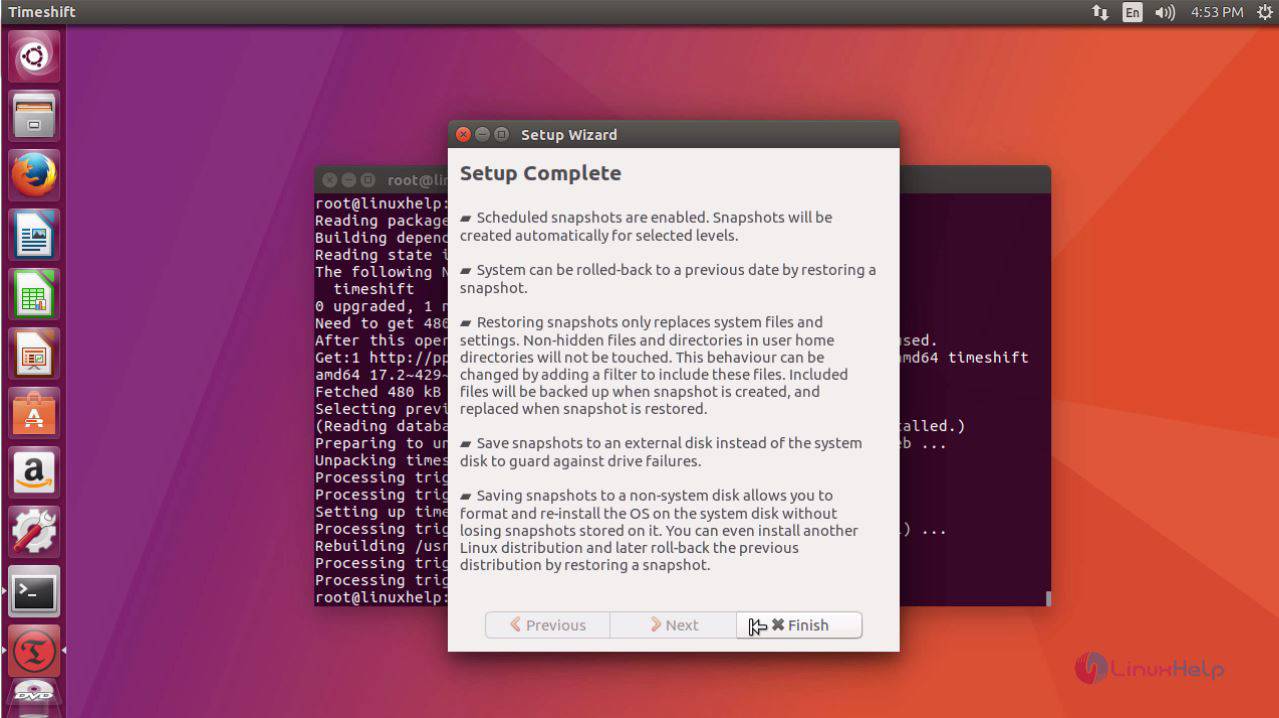
Task: Maximize the Setup Wizard window
Action: tap(501, 135)
